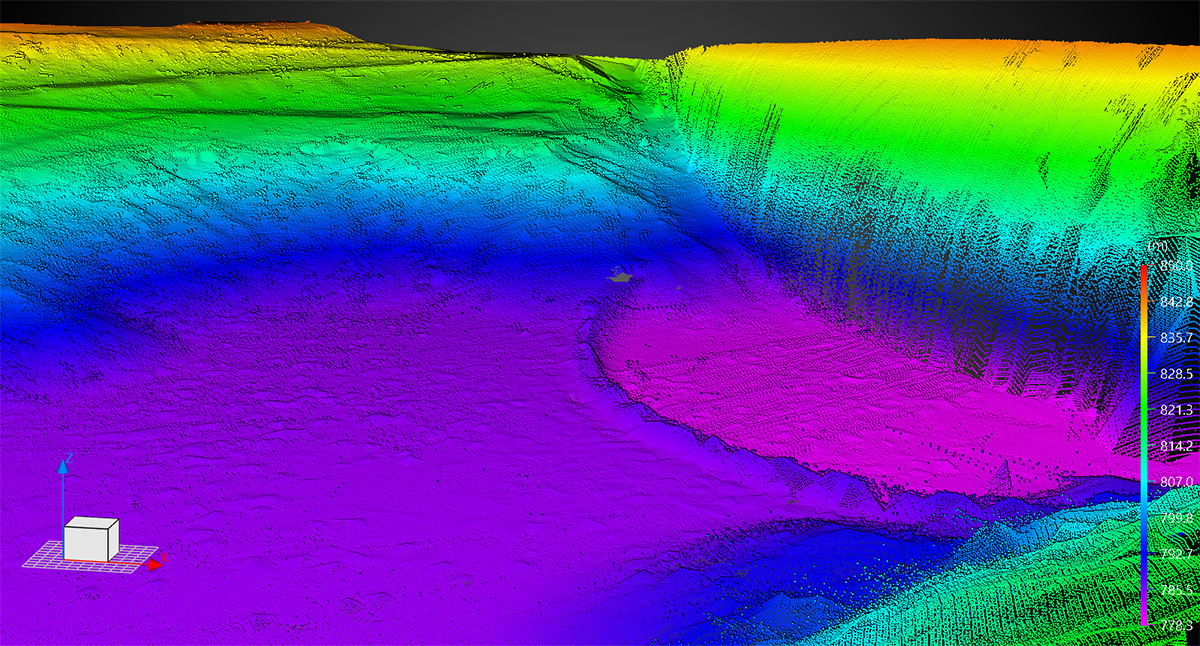Click the green middle section of the color bar
The width and height of the screenshot is (1200, 646).
1144,400
